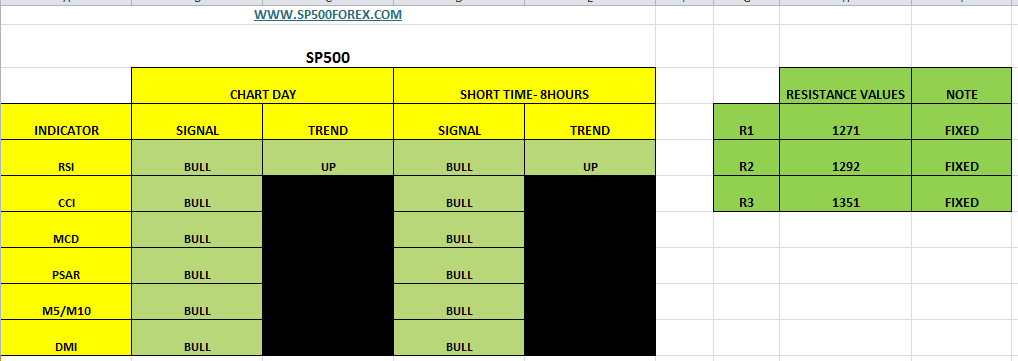Screen dimensions: 1018x361
Task: Click the PSAR indicator label cell
Action: [66, 266]
